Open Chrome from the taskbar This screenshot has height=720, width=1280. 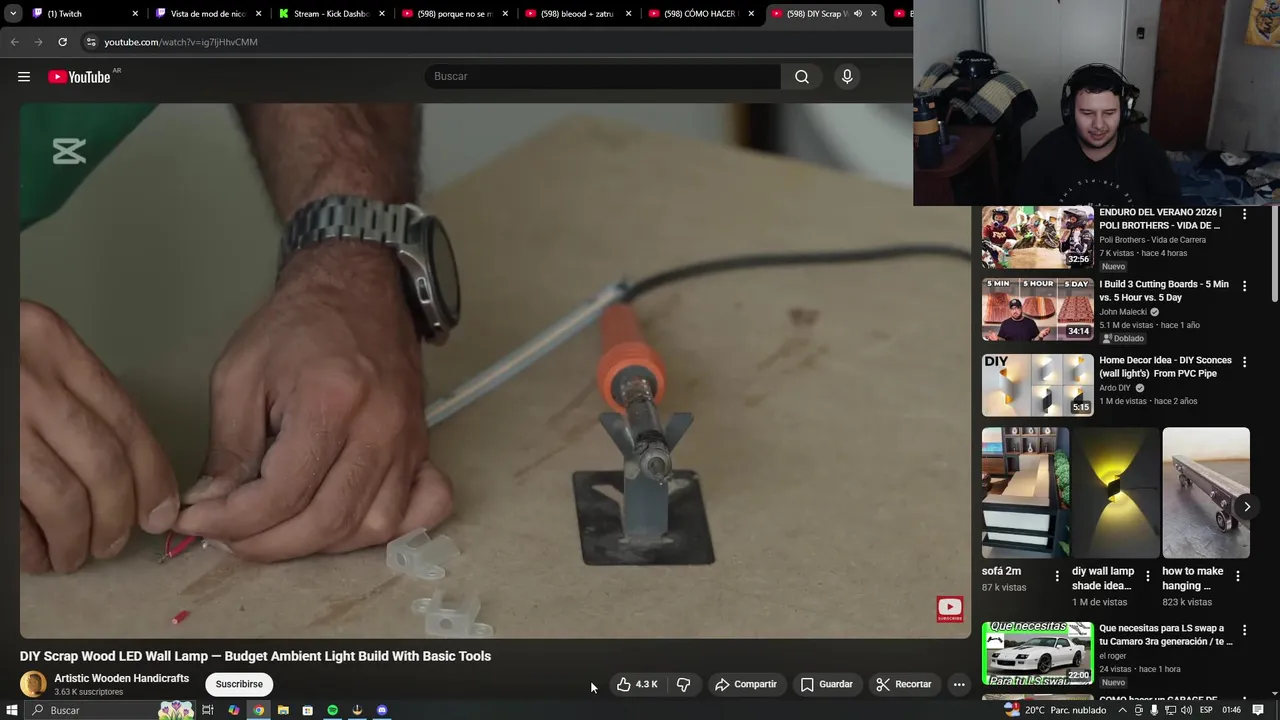(x=258, y=710)
